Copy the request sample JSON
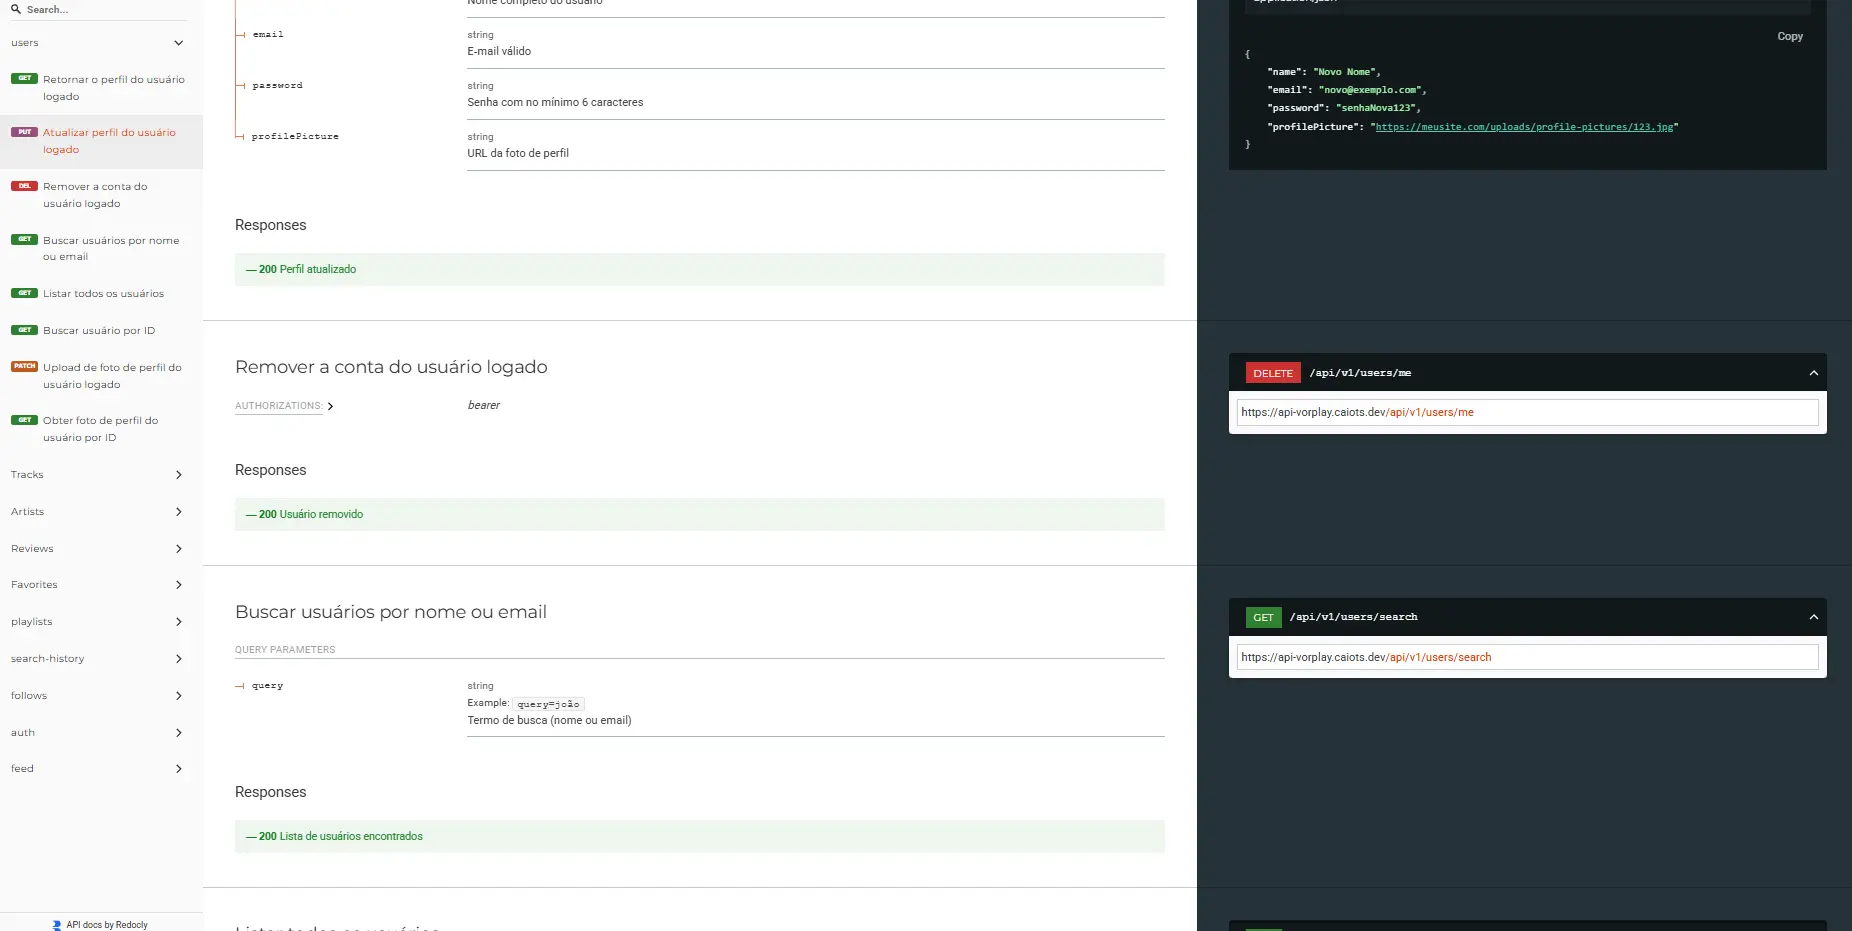This screenshot has width=1852, height=931. click(x=1789, y=36)
